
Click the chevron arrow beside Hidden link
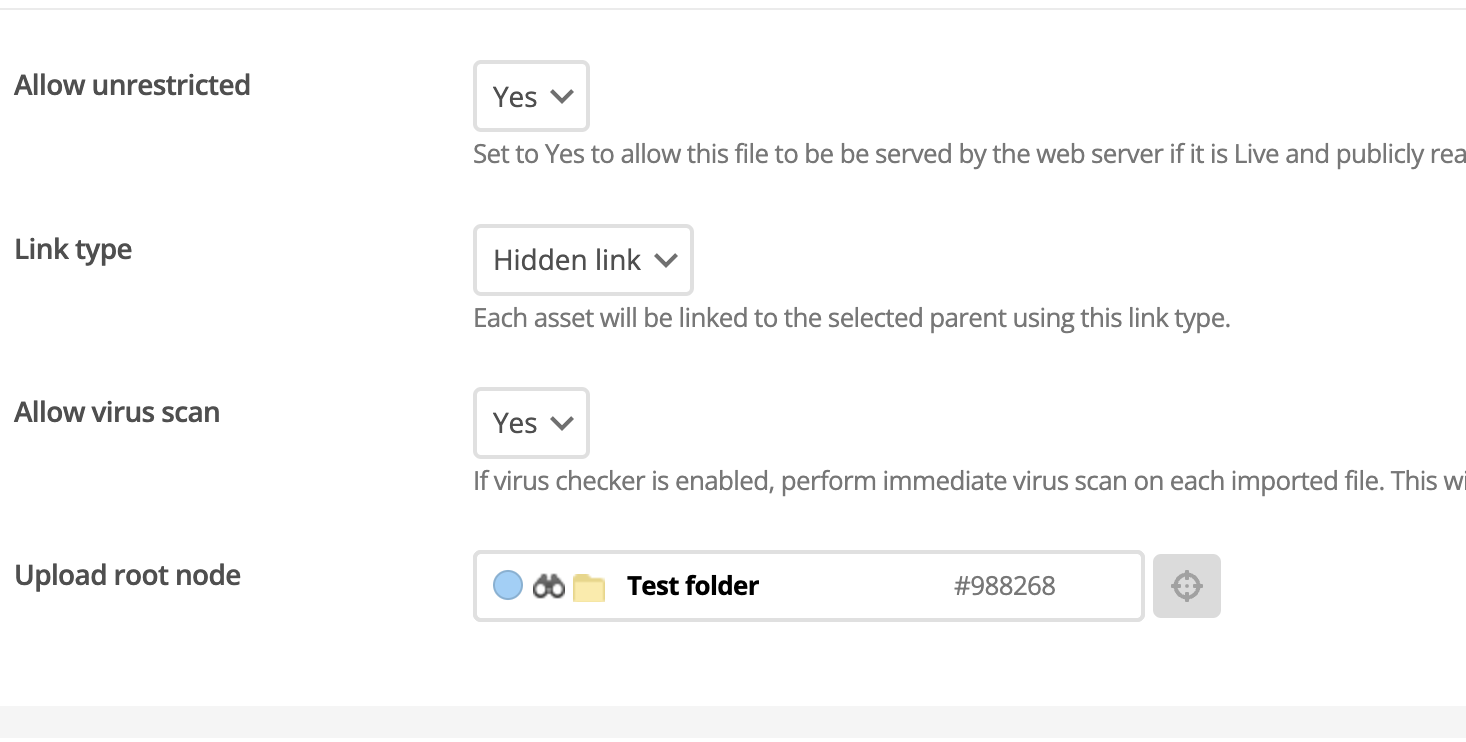coord(666,261)
